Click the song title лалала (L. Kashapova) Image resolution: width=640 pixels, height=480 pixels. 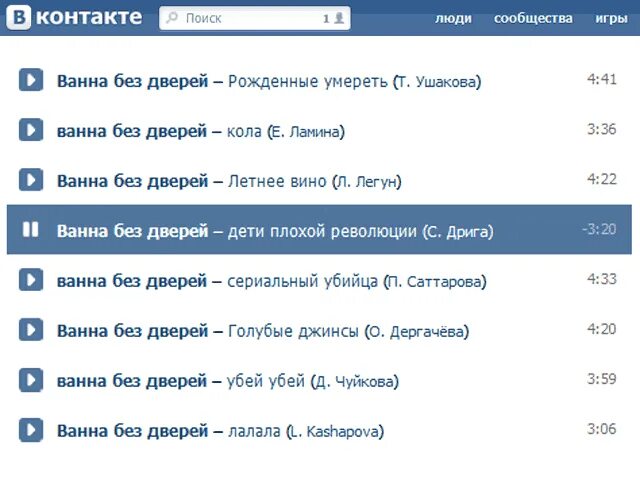click(306, 431)
